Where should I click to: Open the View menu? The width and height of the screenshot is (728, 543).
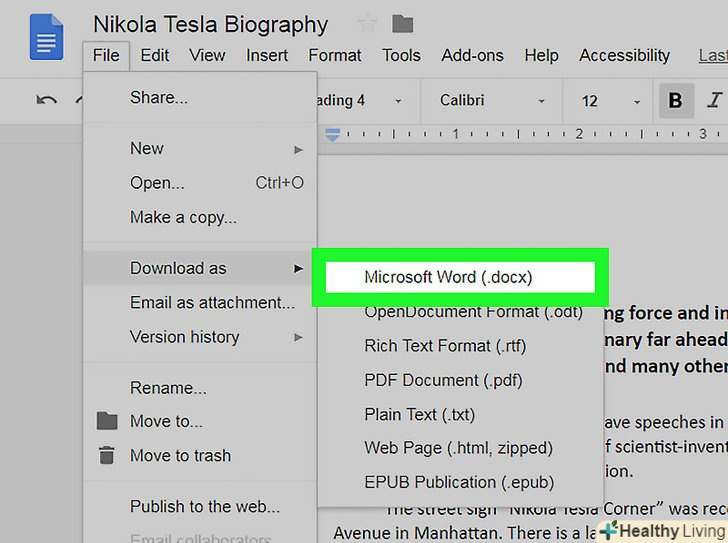[207, 56]
